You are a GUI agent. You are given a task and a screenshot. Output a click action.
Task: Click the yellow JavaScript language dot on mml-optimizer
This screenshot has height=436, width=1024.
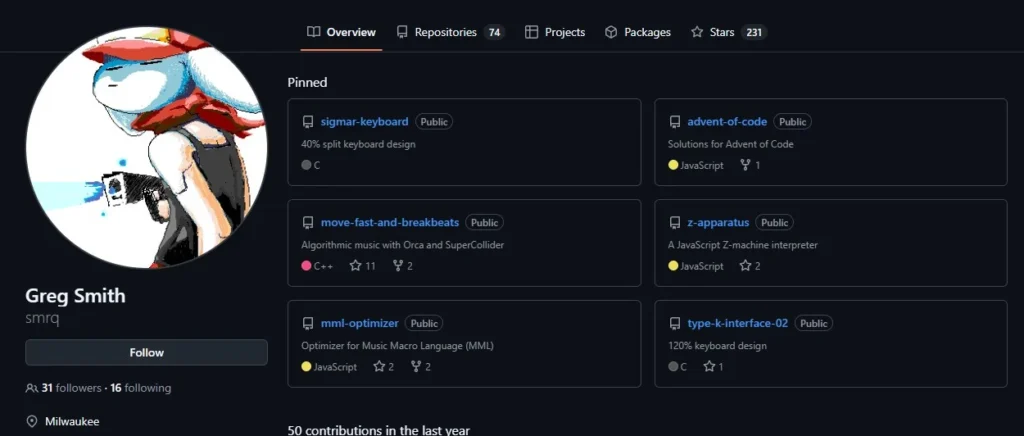pos(306,367)
